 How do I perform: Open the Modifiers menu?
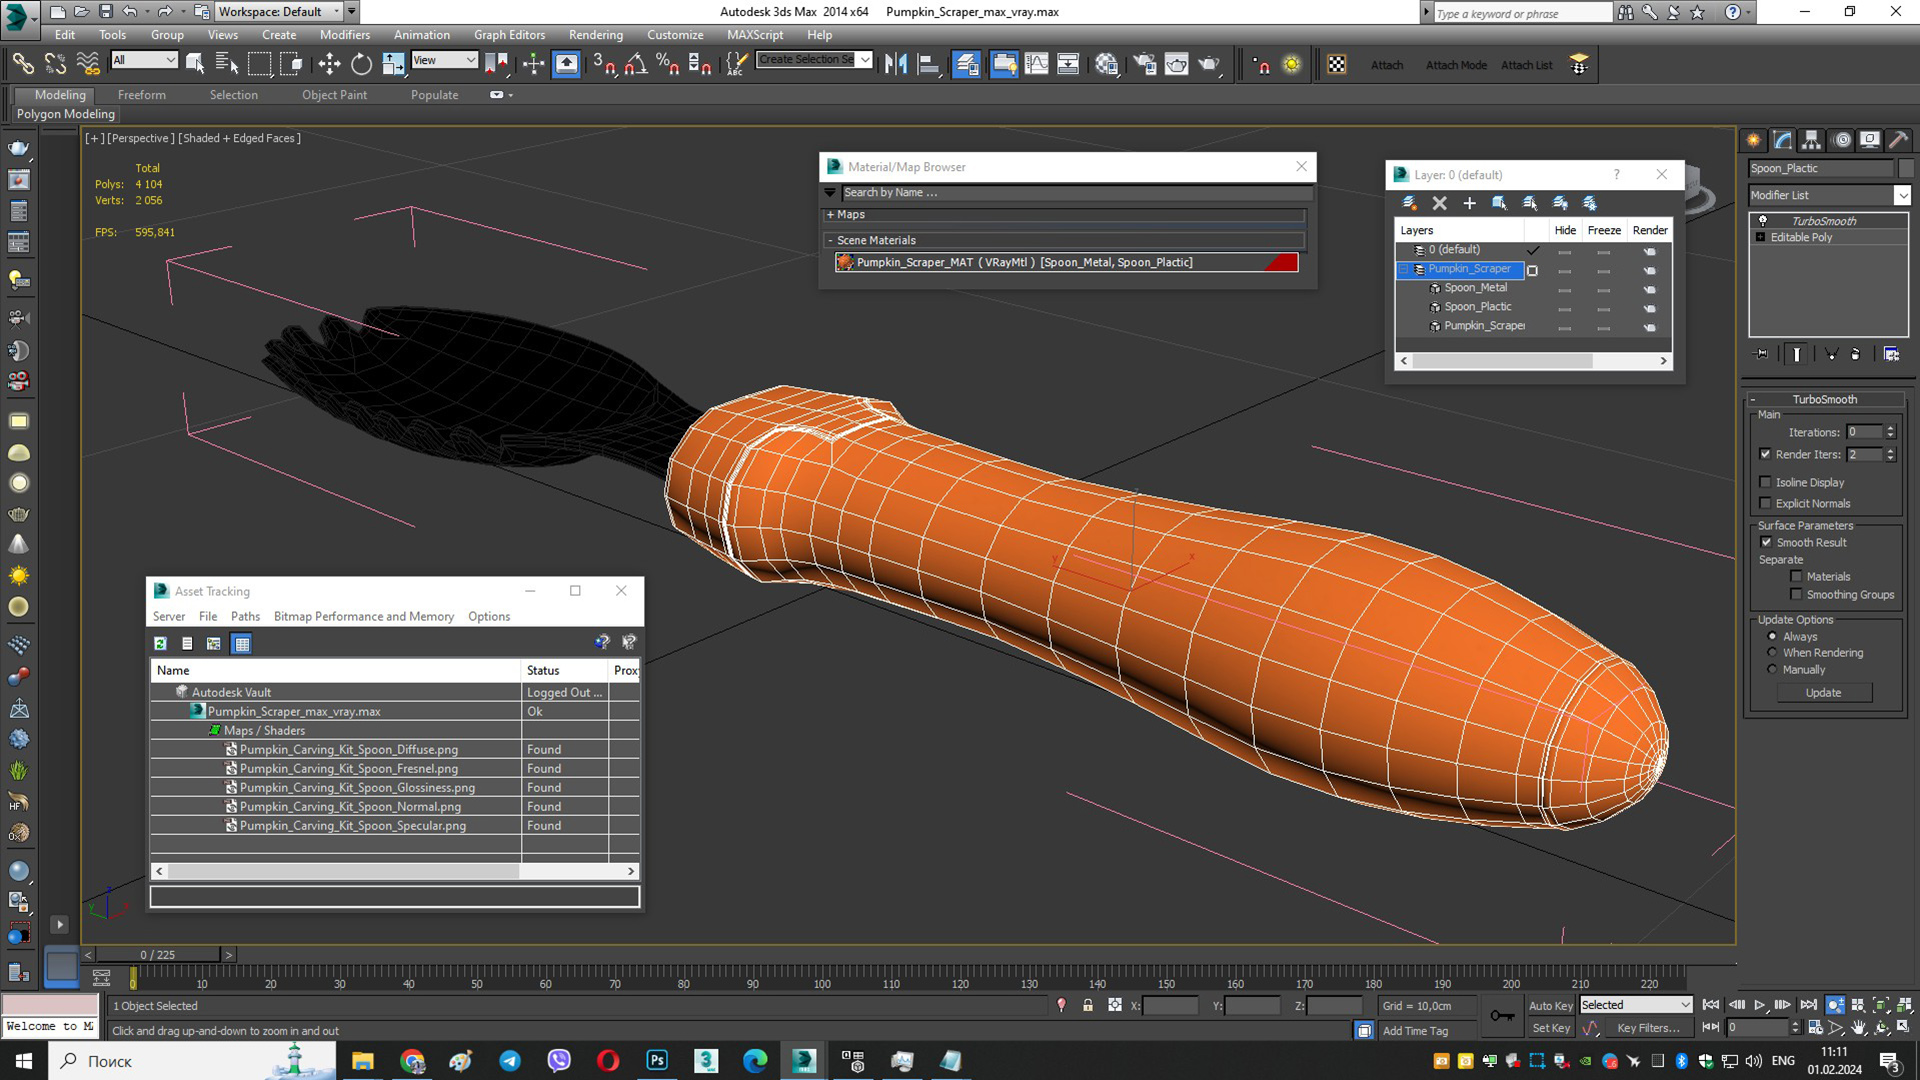coord(345,33)
